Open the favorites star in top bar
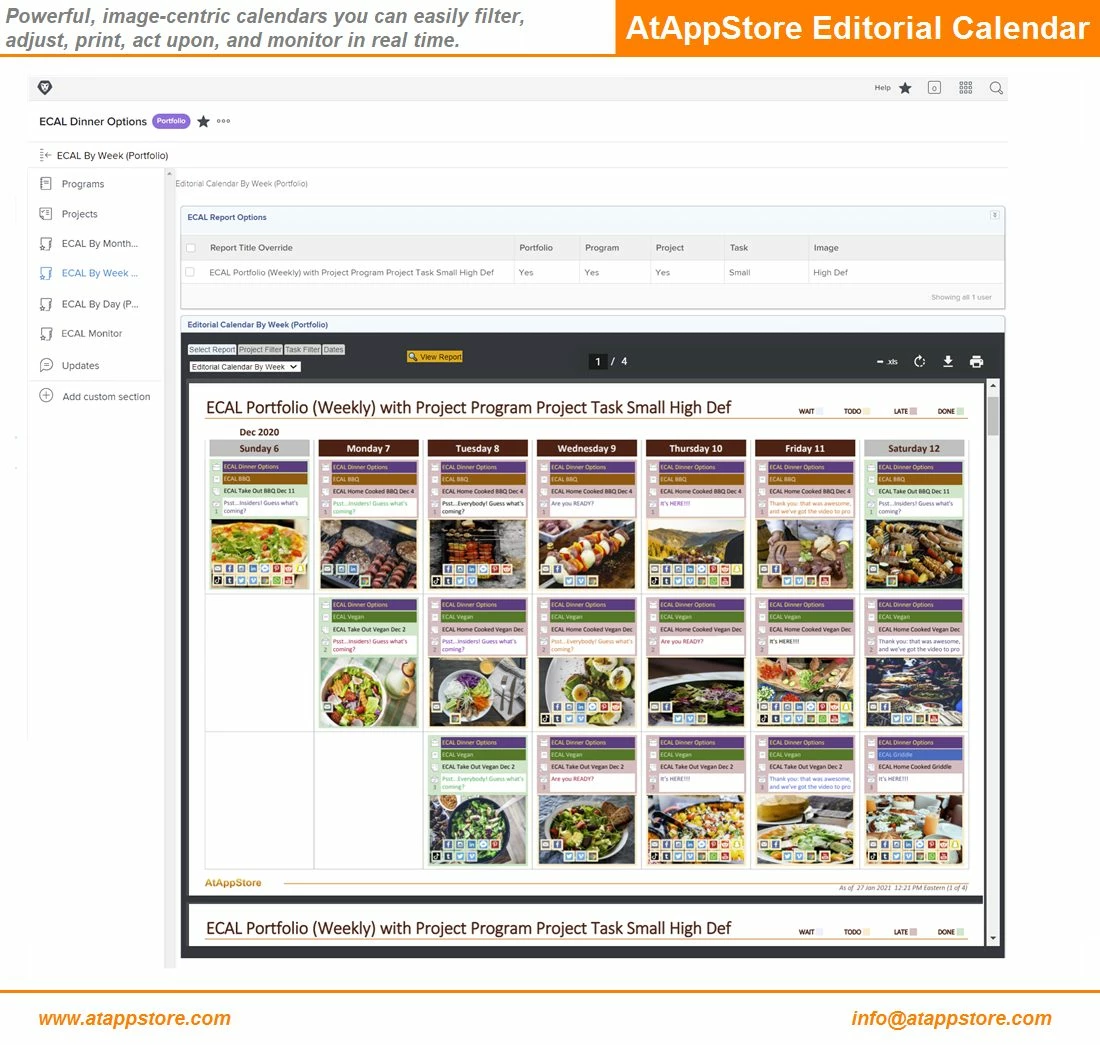1100x1045 pixels. (x=905, y=88)
